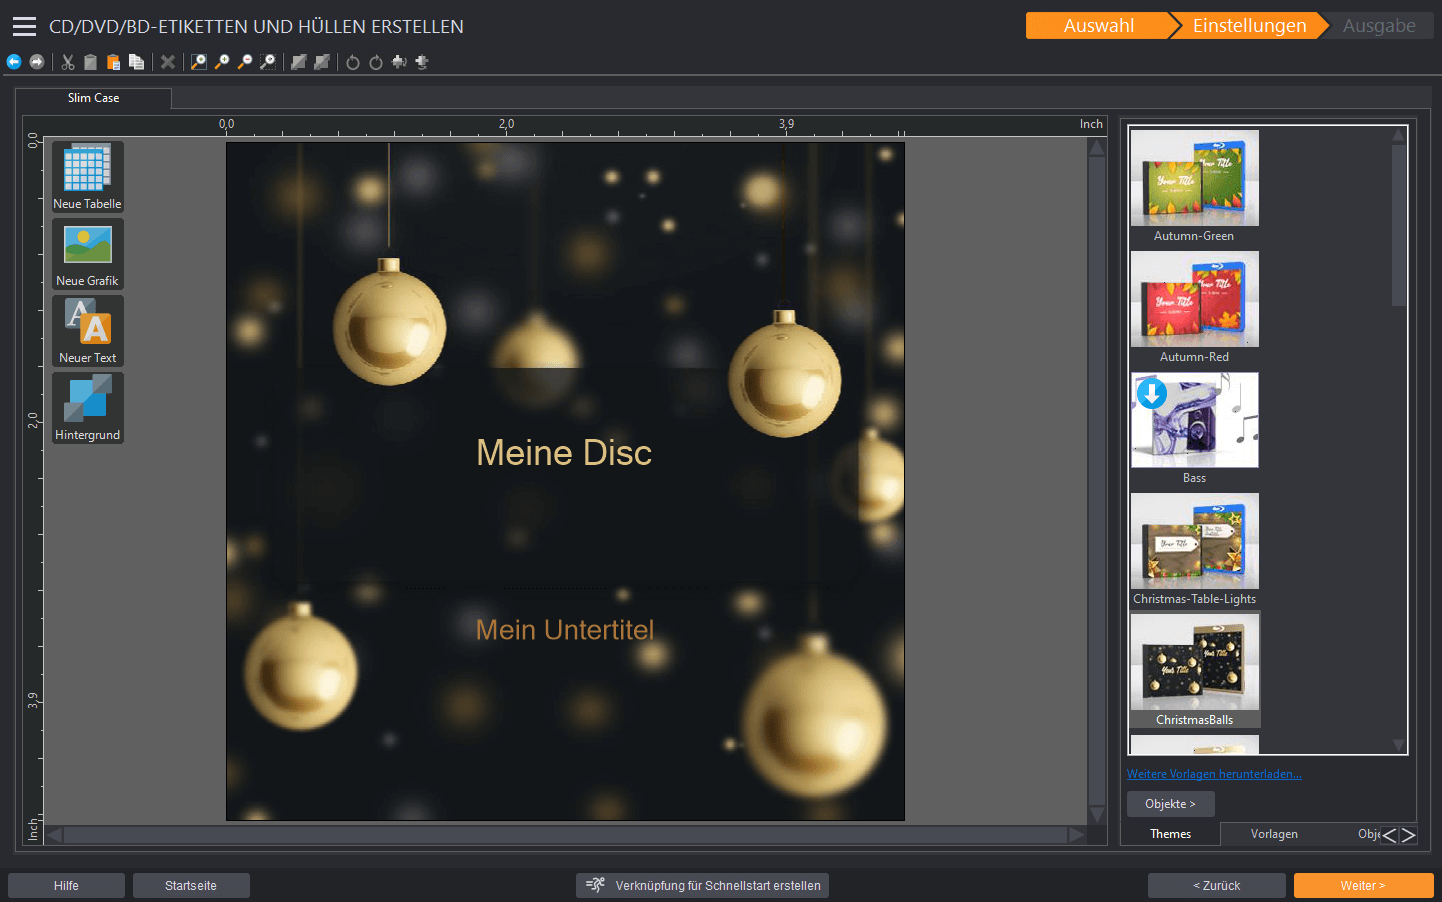Expand the Objekte > button
Viewport: 1442px width, 902px height.
[x=1170, y=804]
